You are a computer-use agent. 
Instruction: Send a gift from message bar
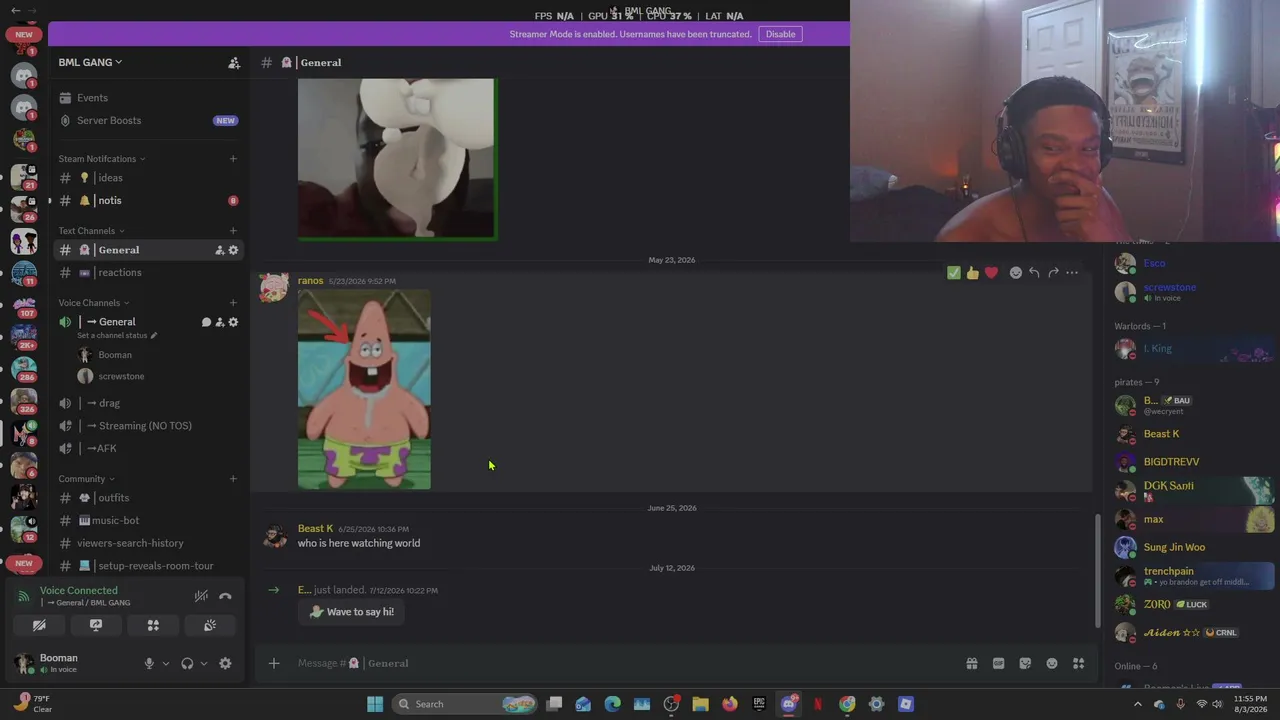971,663
